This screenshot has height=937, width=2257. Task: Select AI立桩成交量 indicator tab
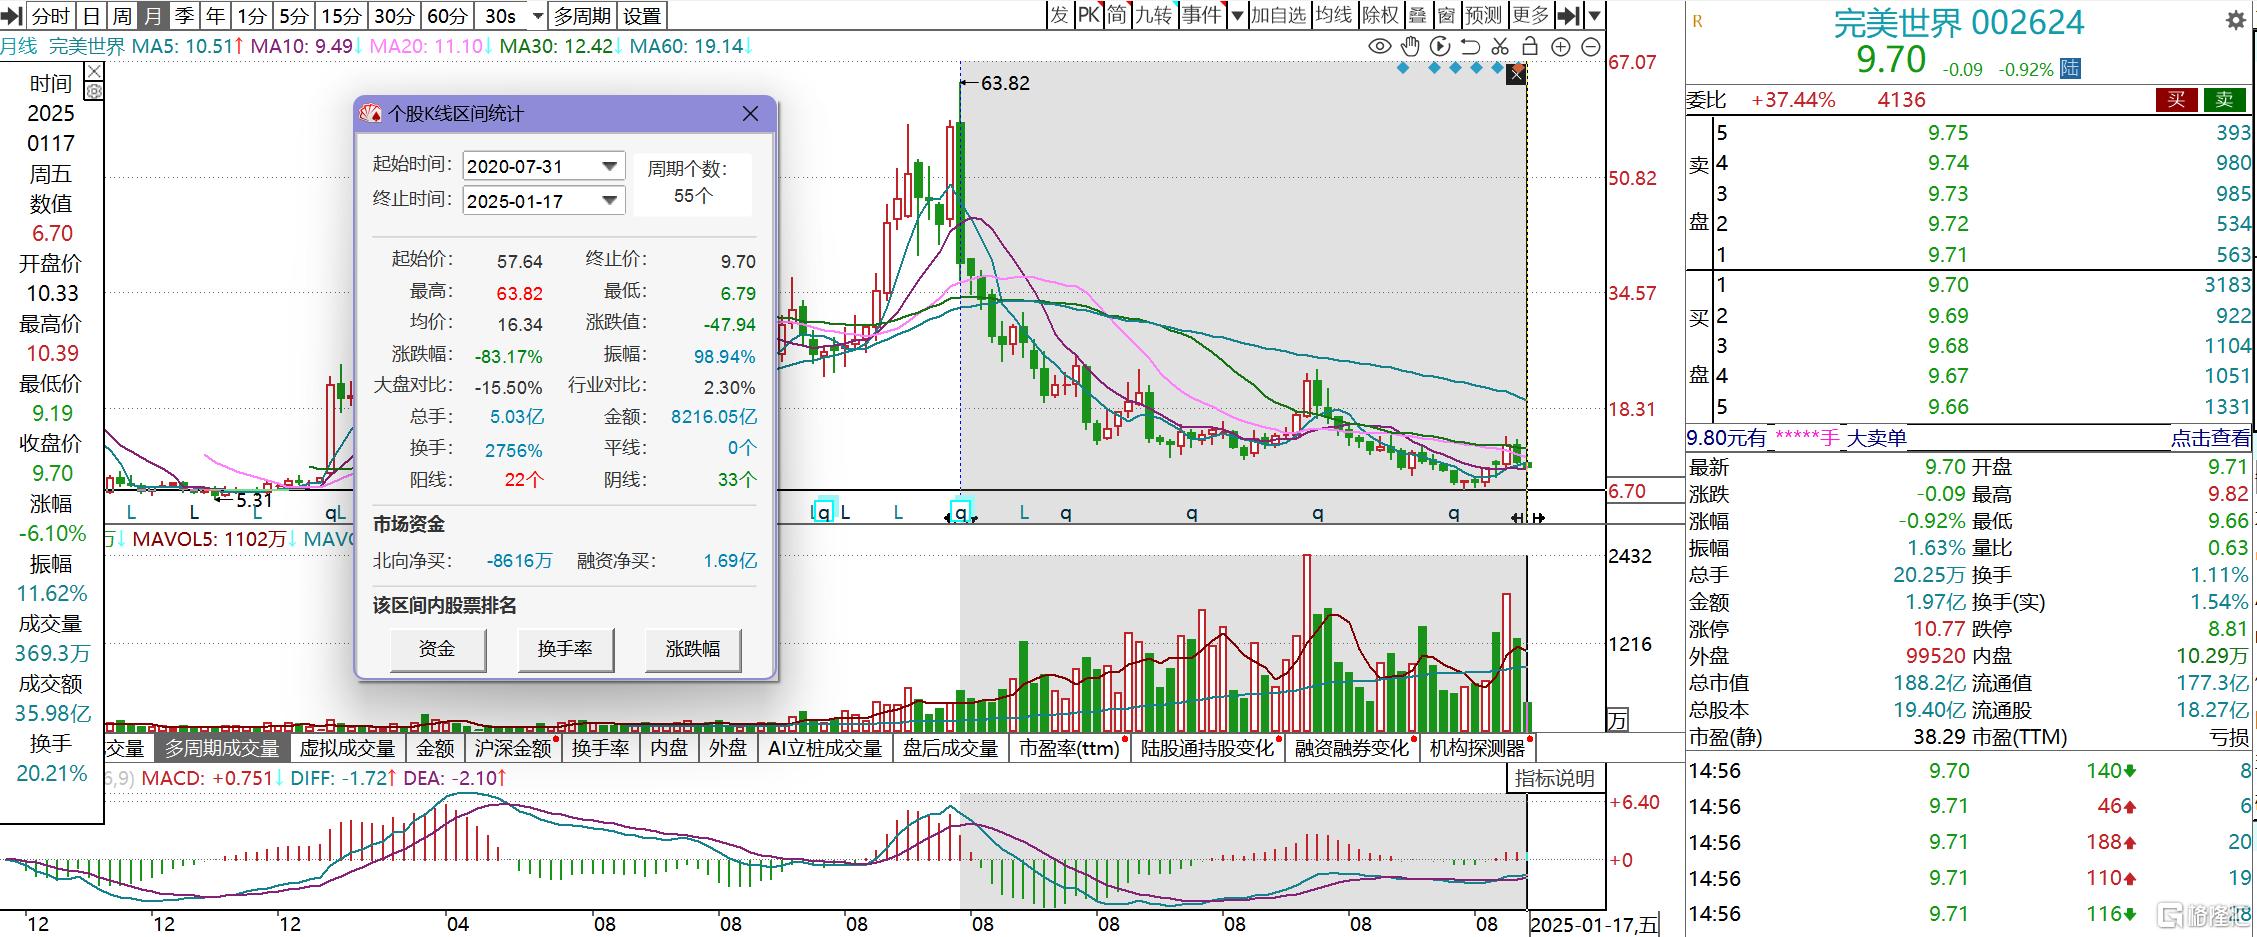[x=825, y=748]
